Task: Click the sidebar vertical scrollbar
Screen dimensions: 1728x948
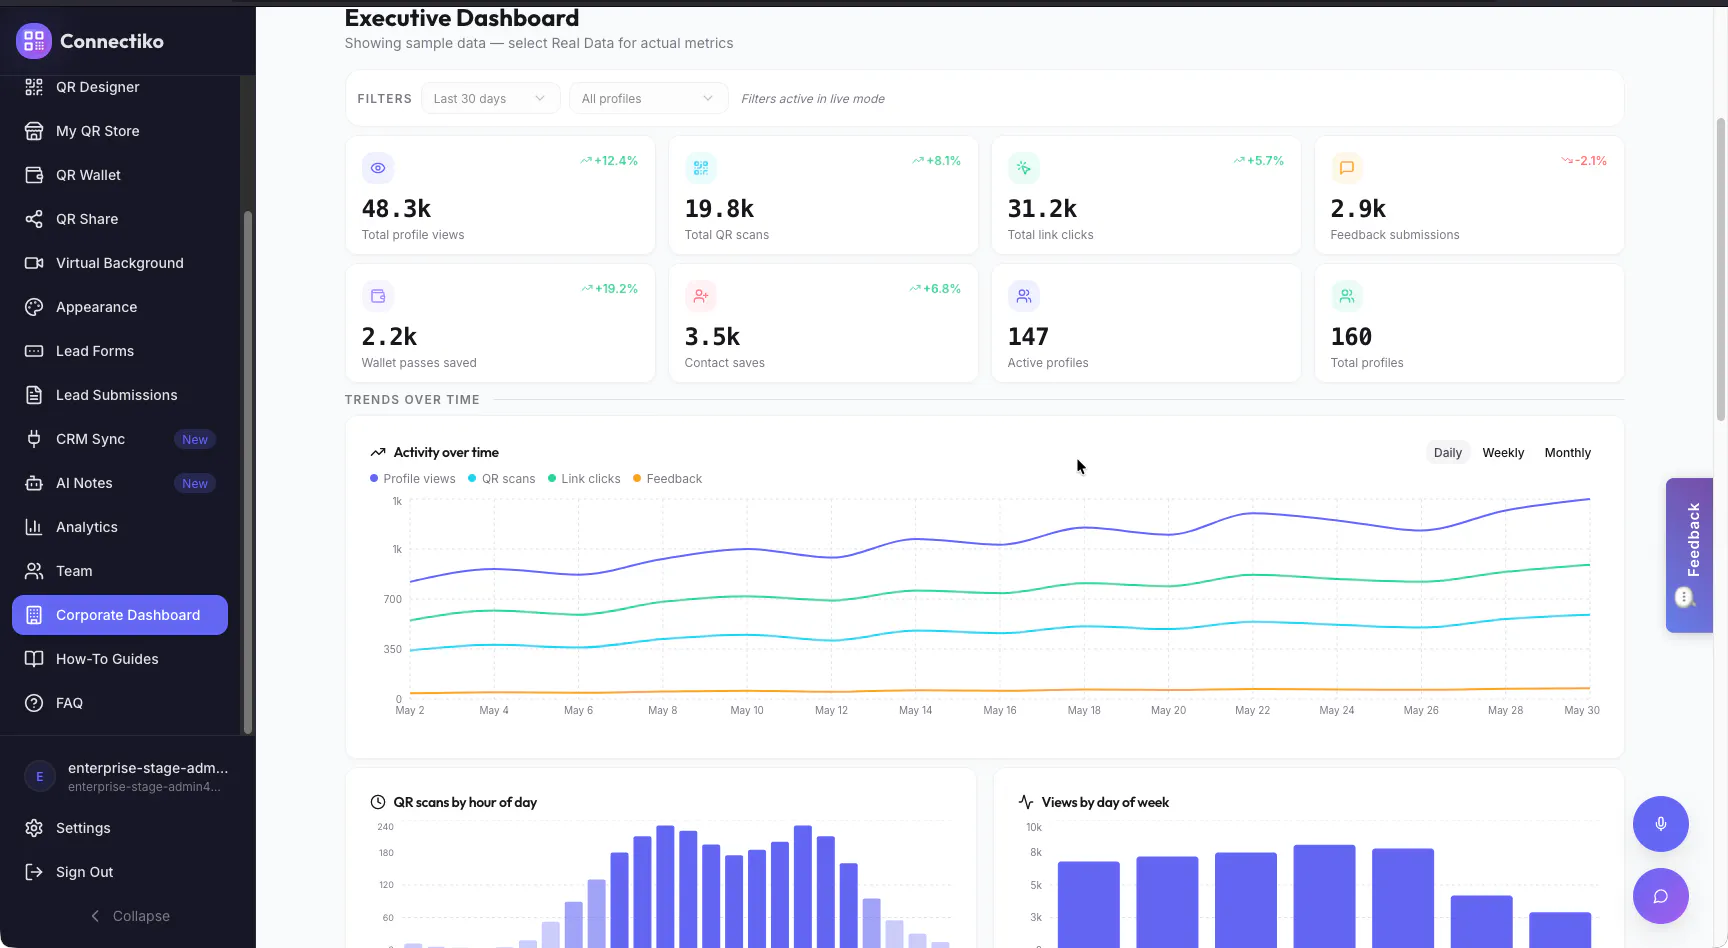Action: (248, 472)
